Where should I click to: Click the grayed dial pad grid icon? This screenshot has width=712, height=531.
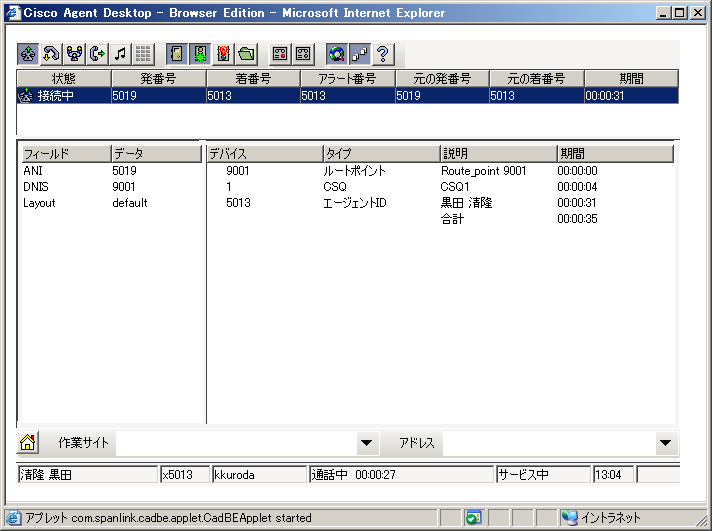coord(143,54)
